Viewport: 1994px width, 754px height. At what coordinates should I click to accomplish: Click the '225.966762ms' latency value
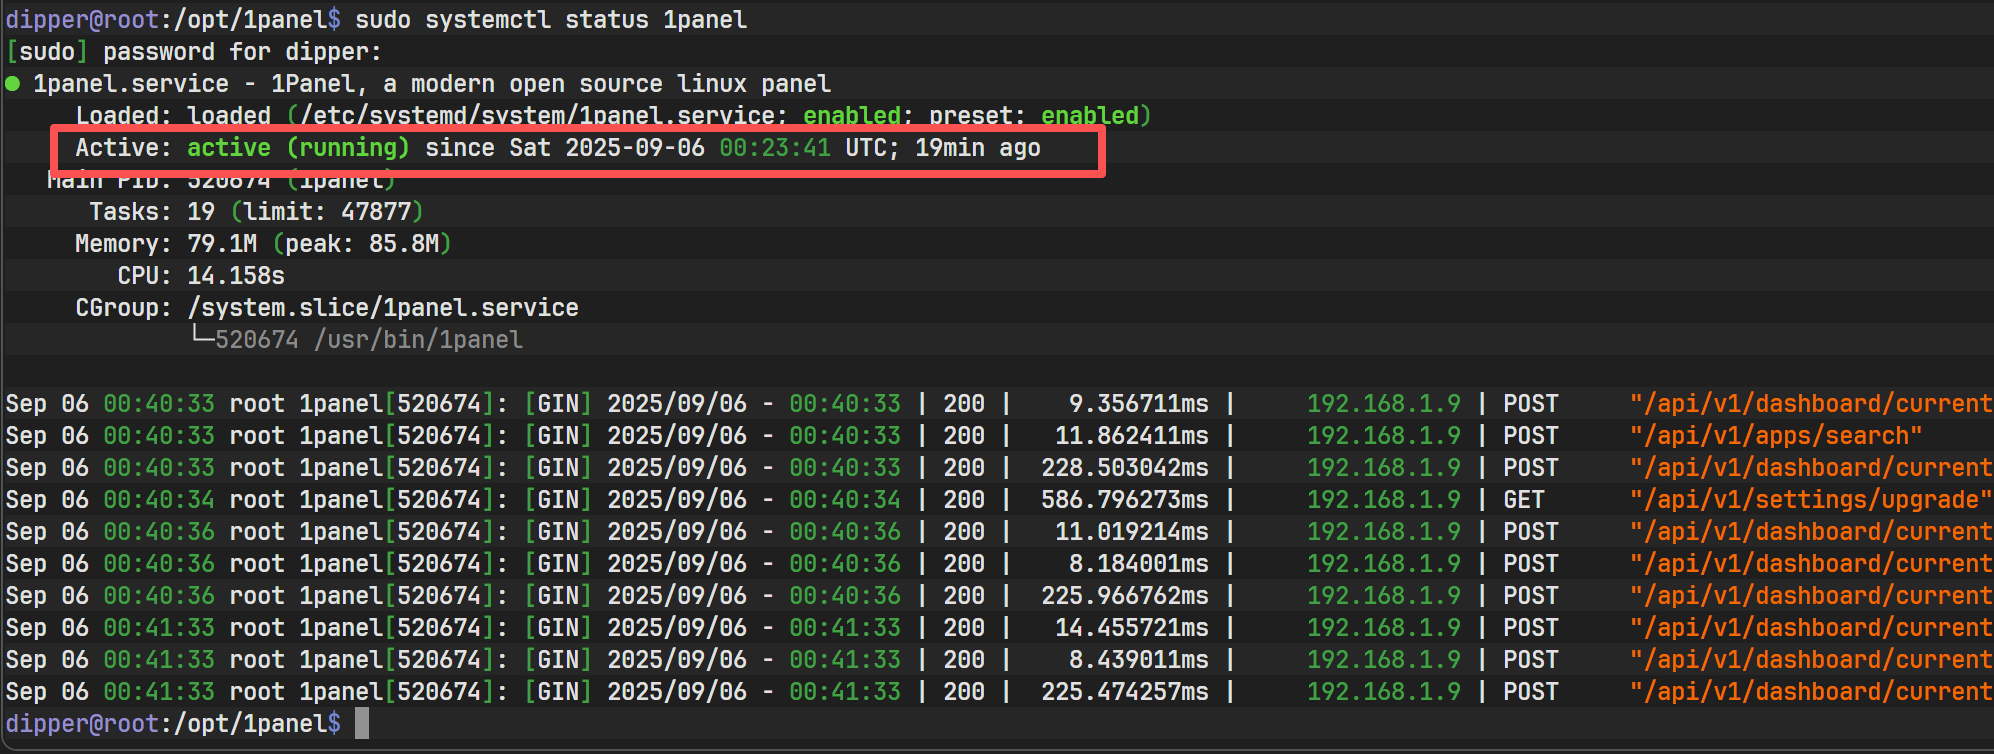pos(1124,596)
